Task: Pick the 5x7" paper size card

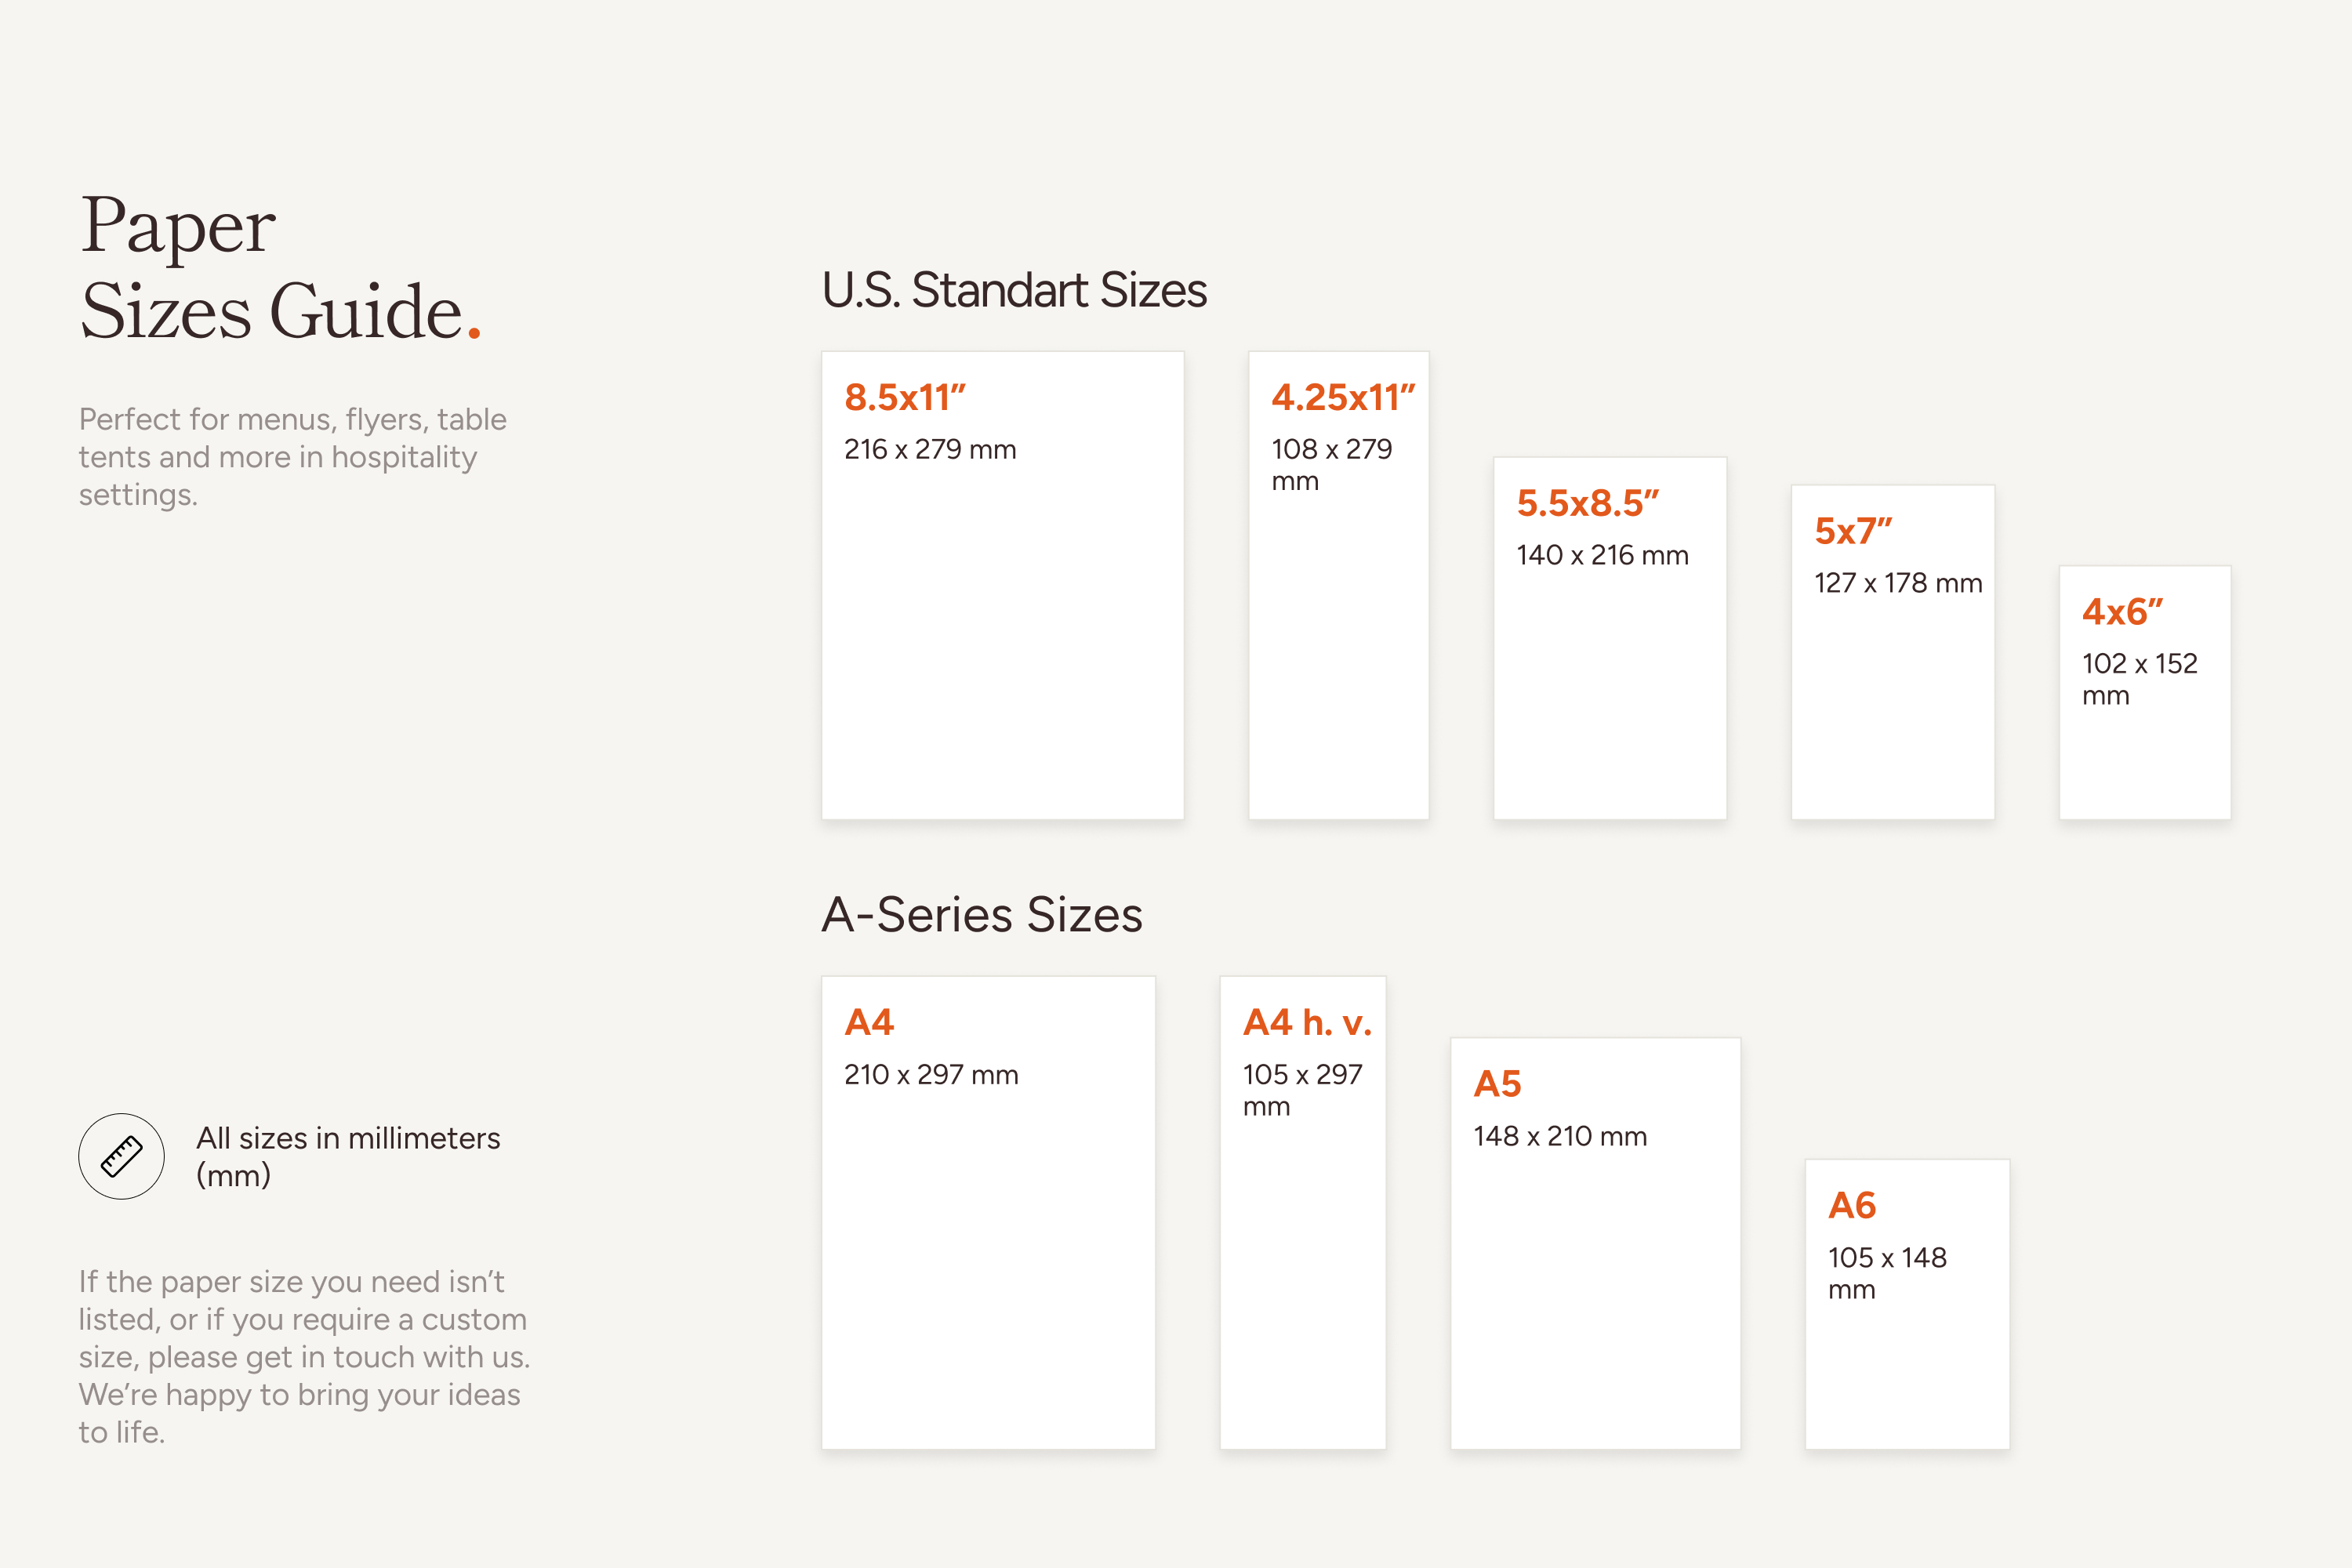Action: 1892,652
